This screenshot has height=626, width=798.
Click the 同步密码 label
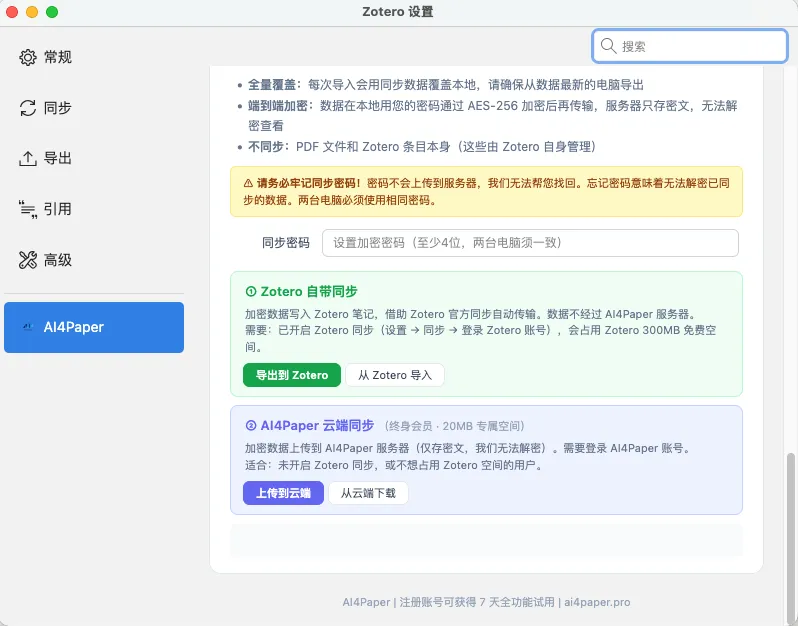point(286,243)
